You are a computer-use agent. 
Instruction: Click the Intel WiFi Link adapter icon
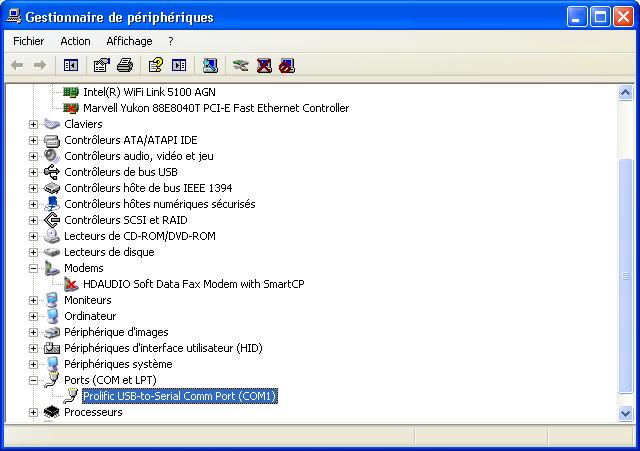pos(71,92)
